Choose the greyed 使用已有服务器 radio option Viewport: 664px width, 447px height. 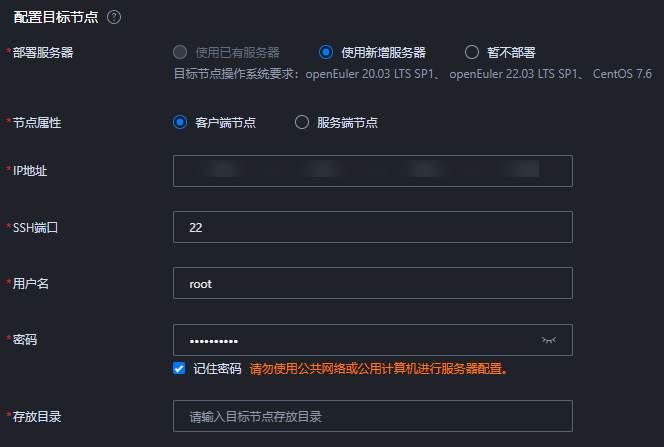[x=180, y=52]
